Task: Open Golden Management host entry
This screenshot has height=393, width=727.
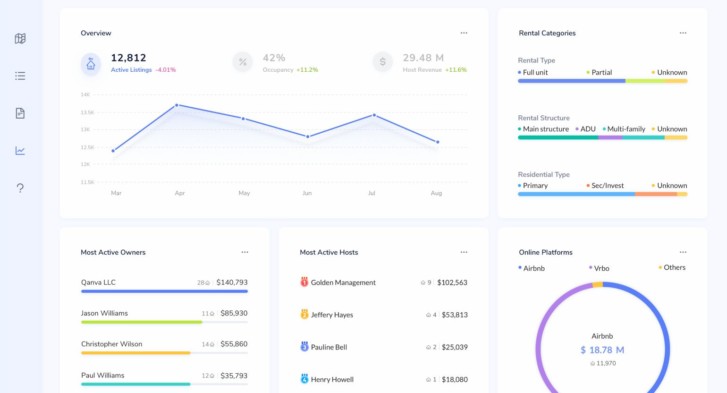Action: pyautogui.click(x=384, y=282)
